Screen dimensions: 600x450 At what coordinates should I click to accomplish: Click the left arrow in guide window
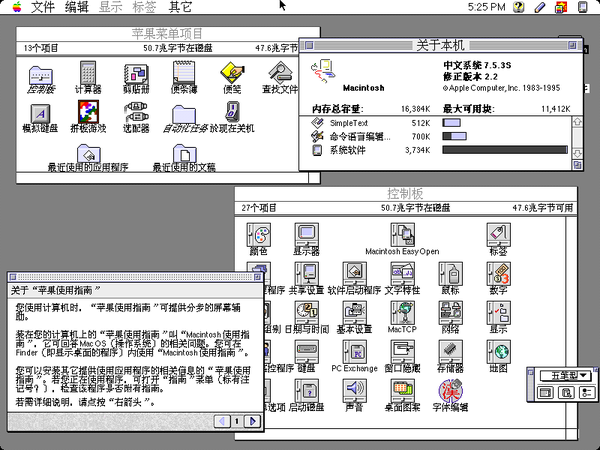(222, 421)
